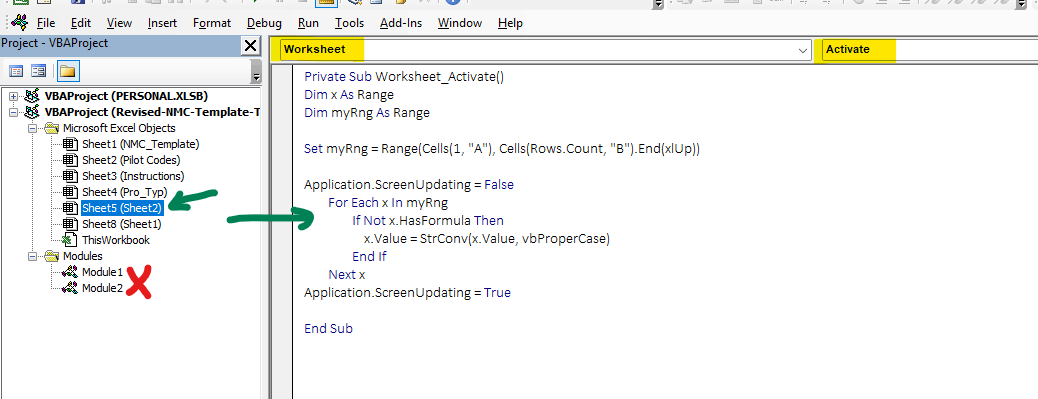Click the ThisWorkbook icon in tree

70,240
